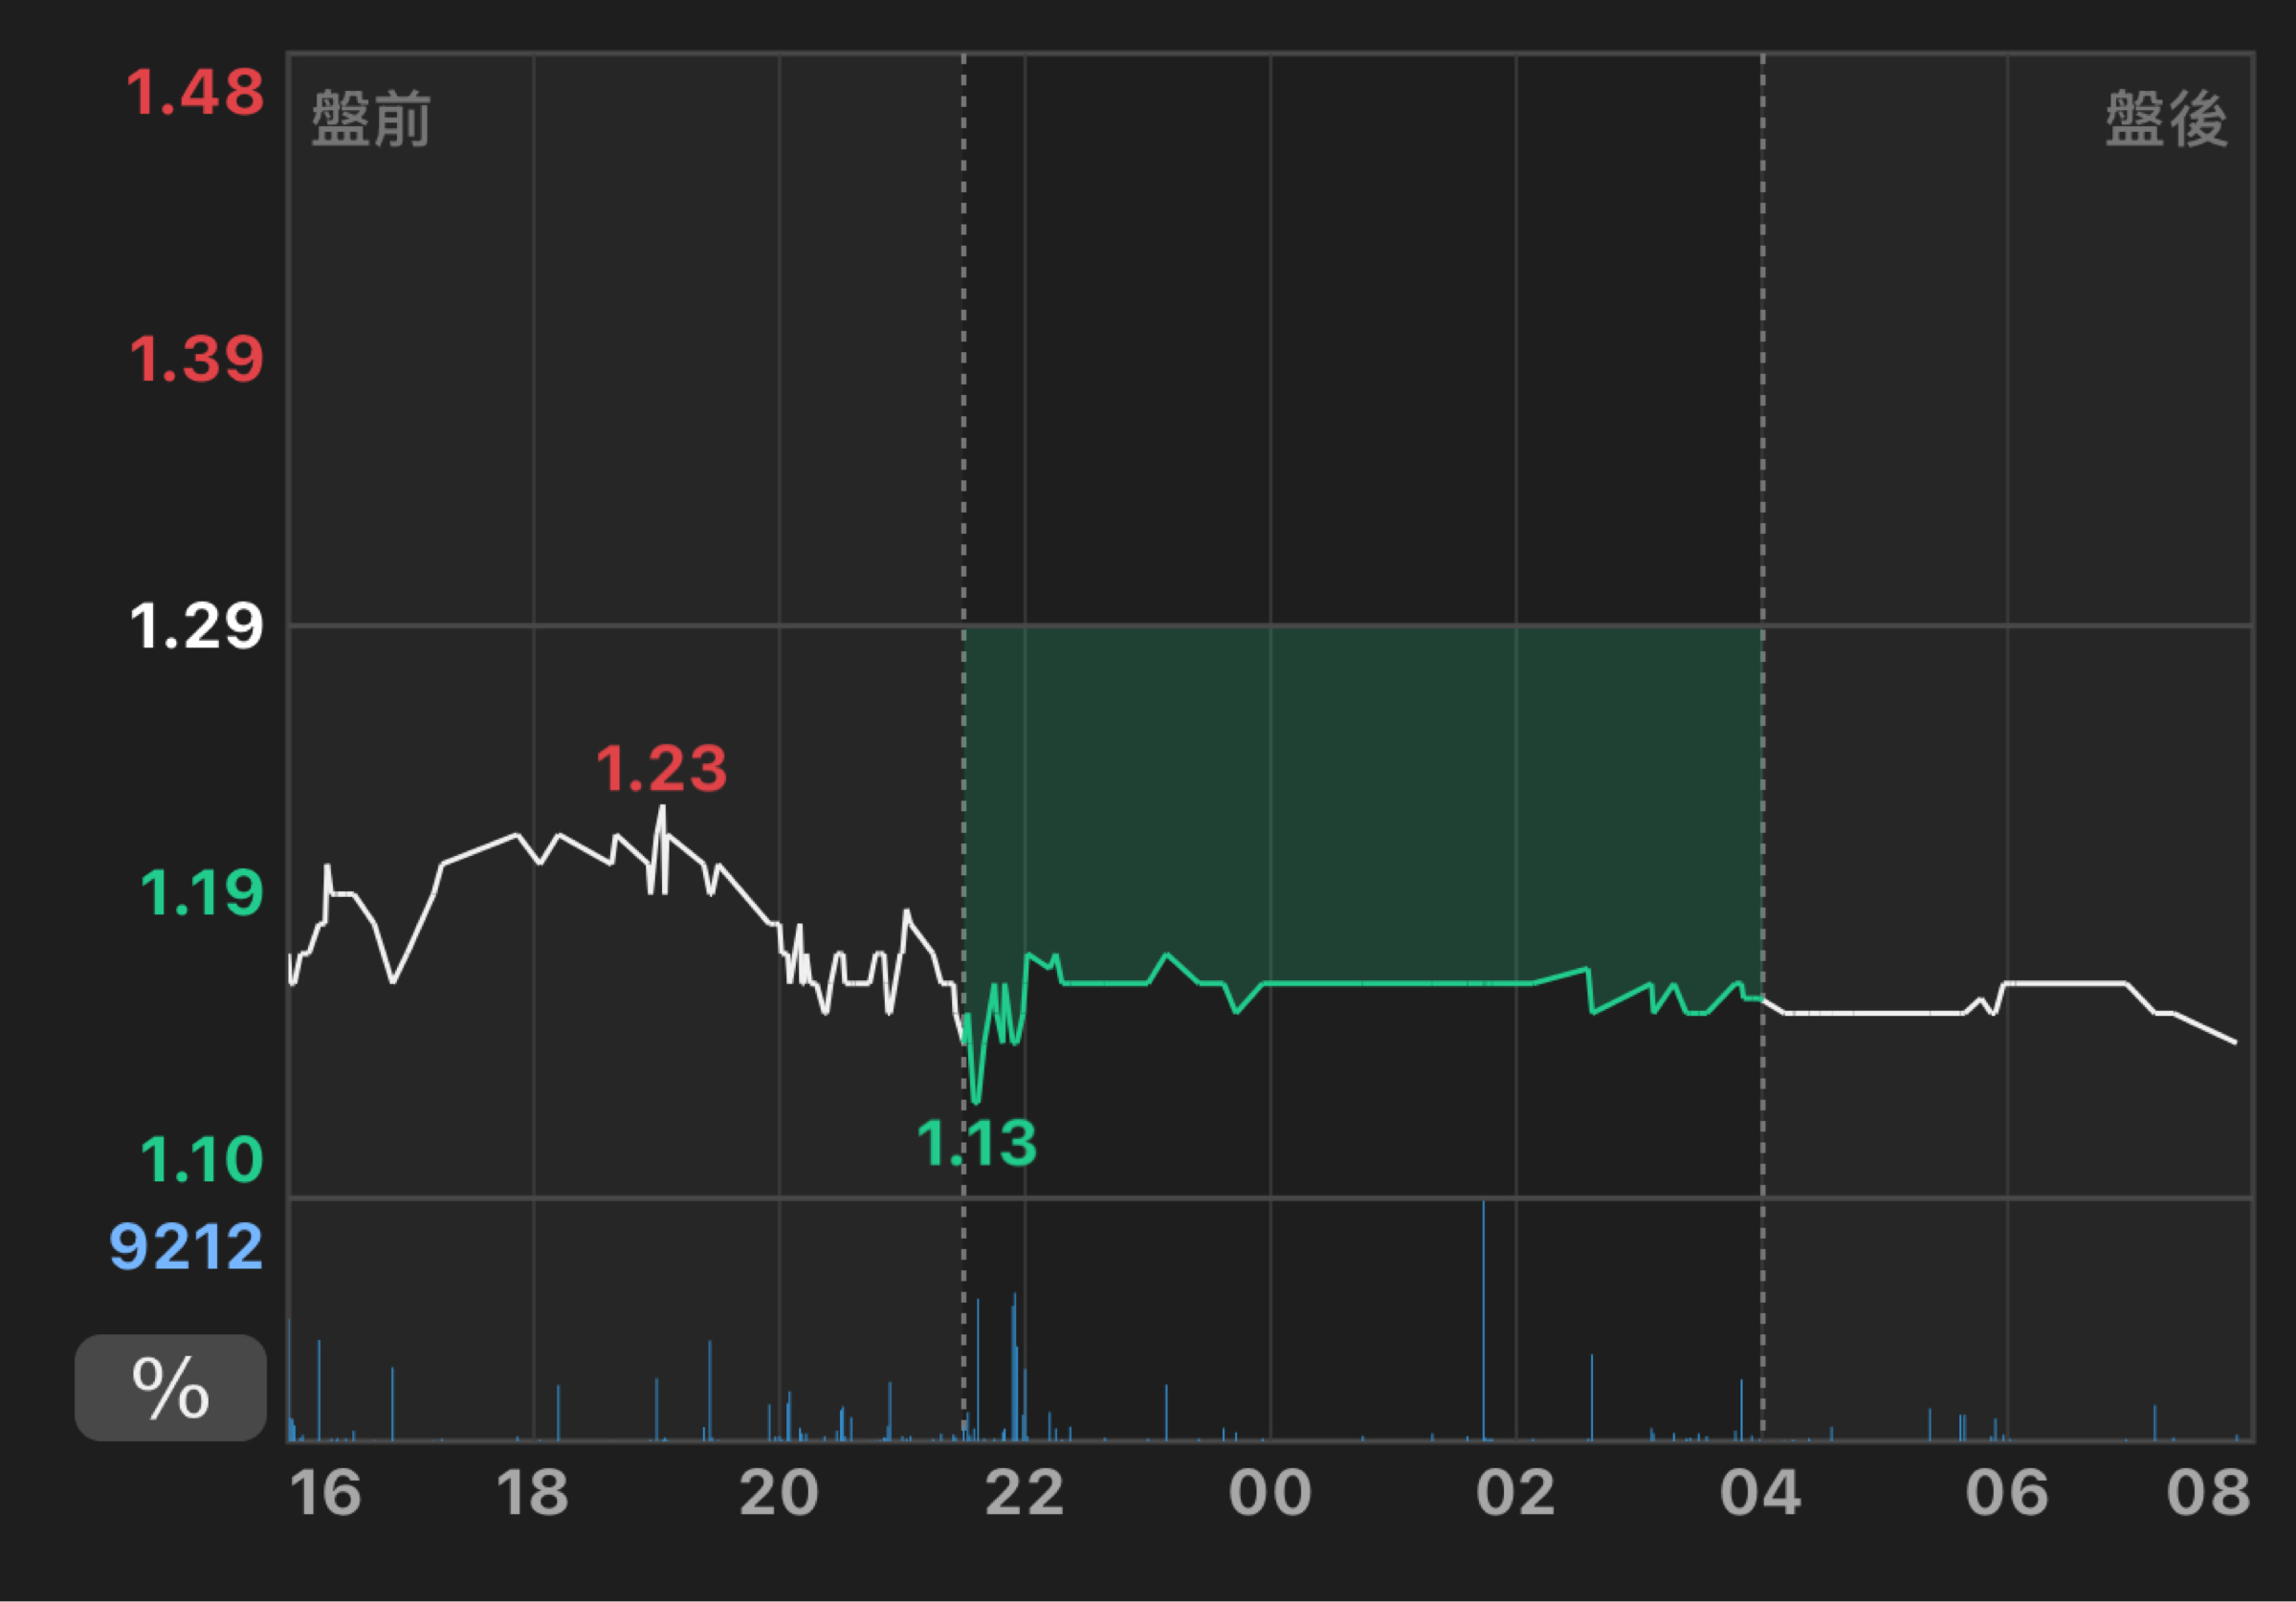The width and height of the screenshot is (2296, 1602).
Task: Click the white 1.29 reference price label
Action: [197, 627]
